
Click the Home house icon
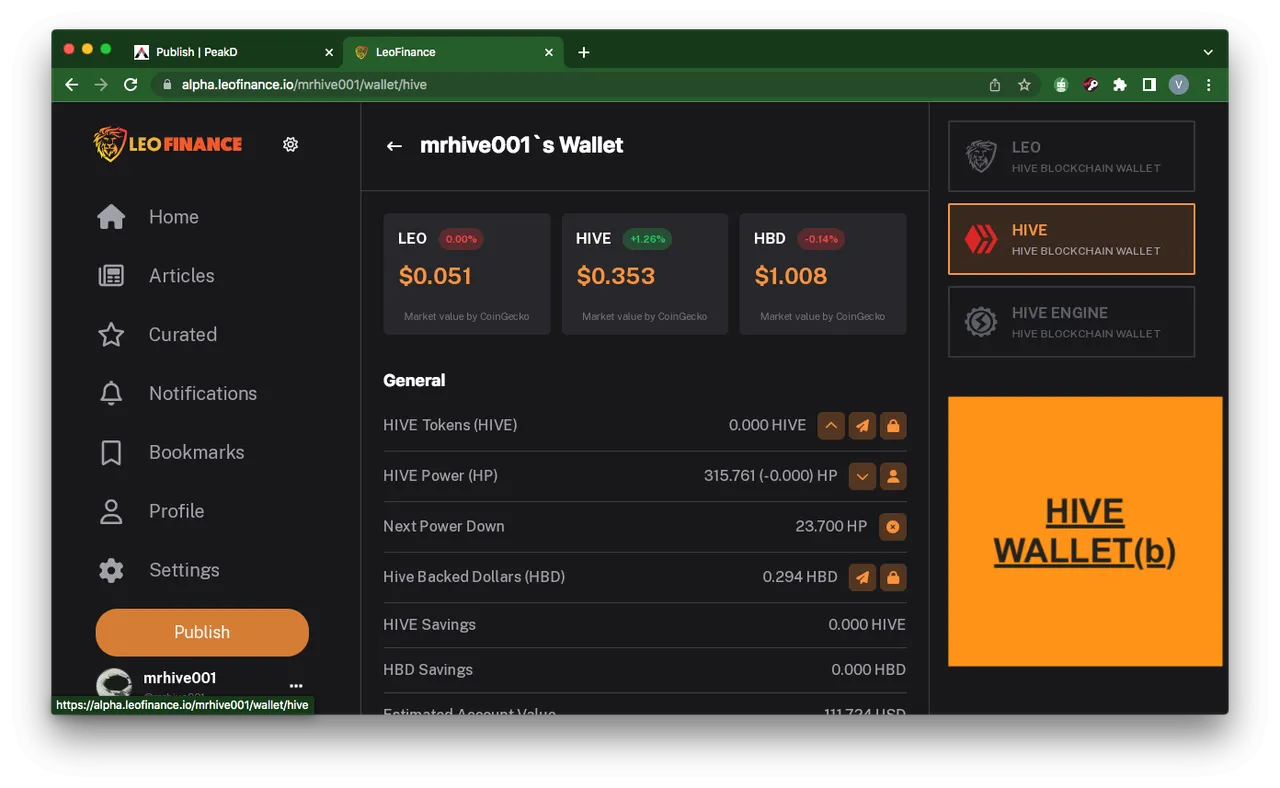(x=111, y=217)
